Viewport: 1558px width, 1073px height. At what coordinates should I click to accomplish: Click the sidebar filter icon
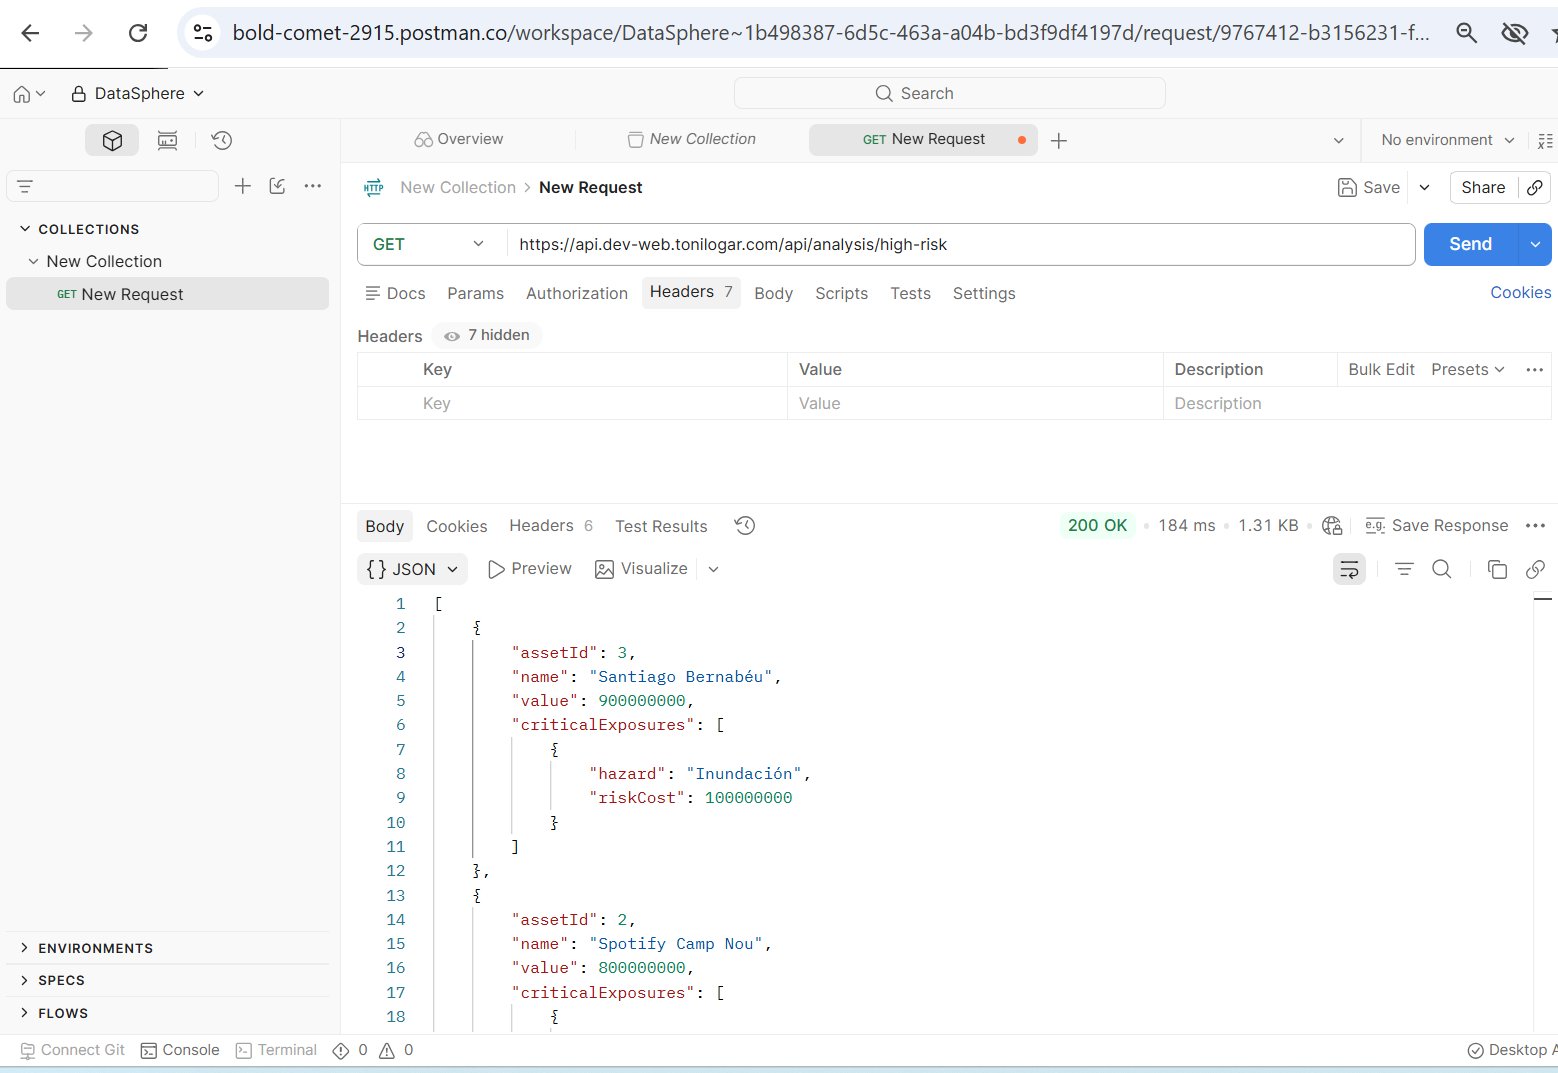point(25,186)
